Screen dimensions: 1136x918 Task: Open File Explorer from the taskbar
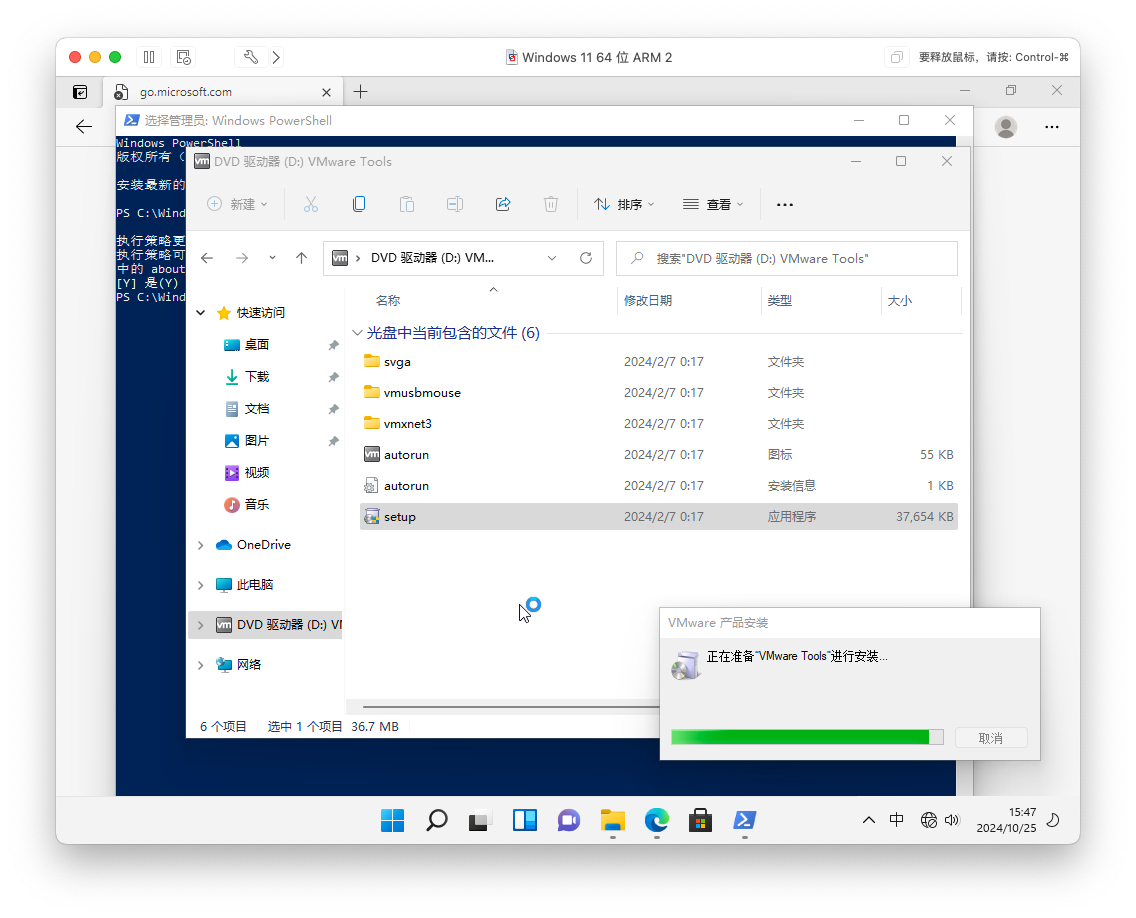tap(613, 820)
